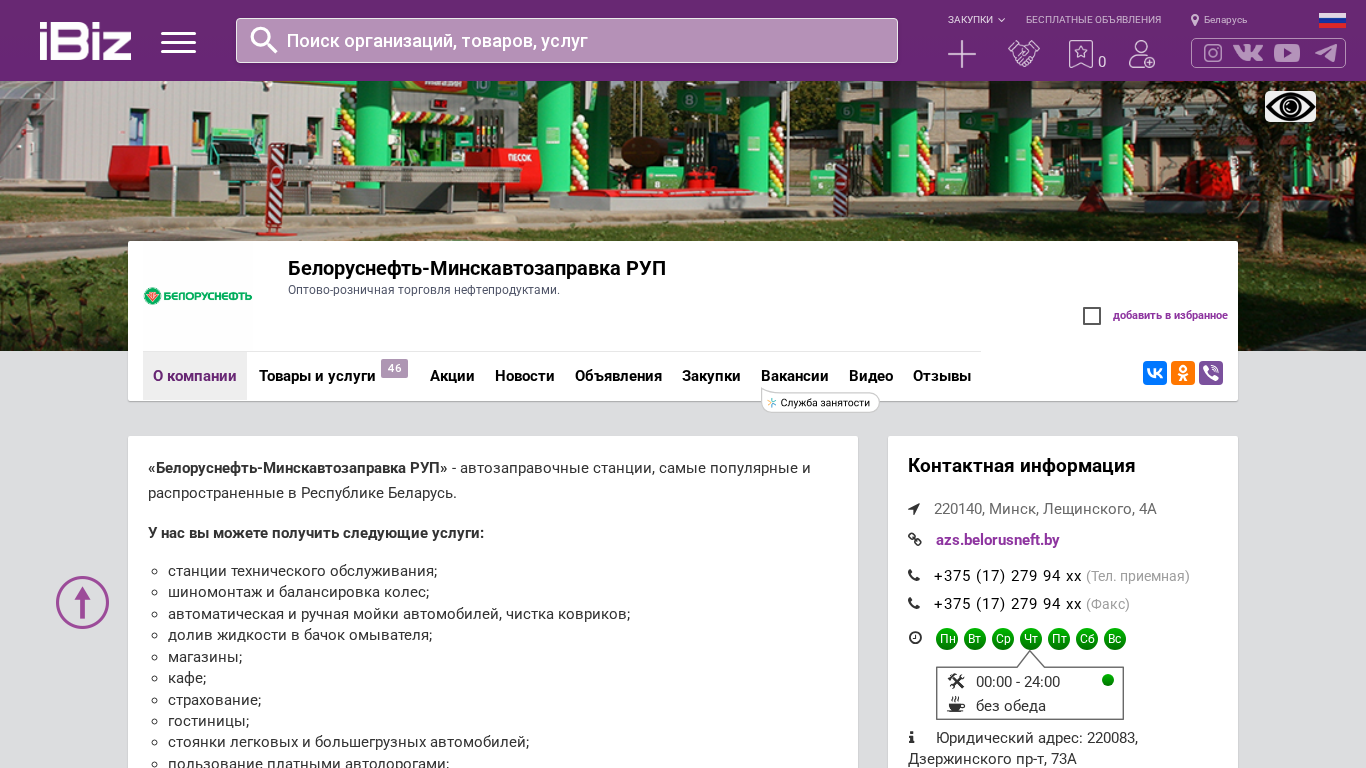Switch language via Russian flag icon
Viewport: 1366px width, 768px height.
1332,20
